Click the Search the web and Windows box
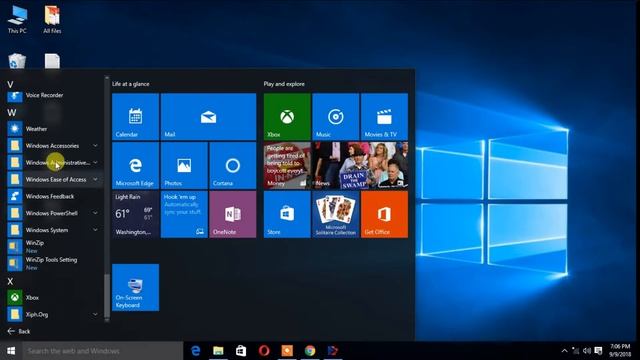 pos(102,351)
